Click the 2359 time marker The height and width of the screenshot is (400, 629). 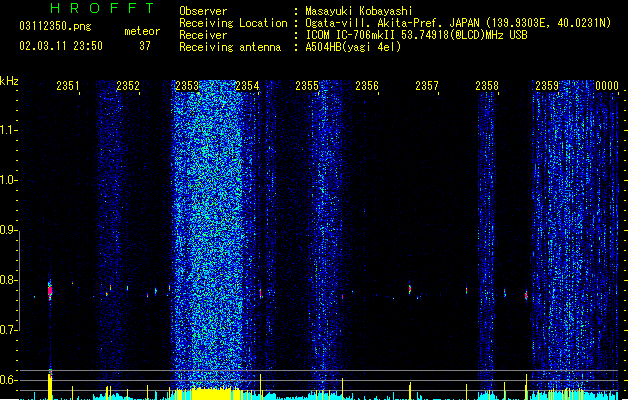(x=547, y=86)
